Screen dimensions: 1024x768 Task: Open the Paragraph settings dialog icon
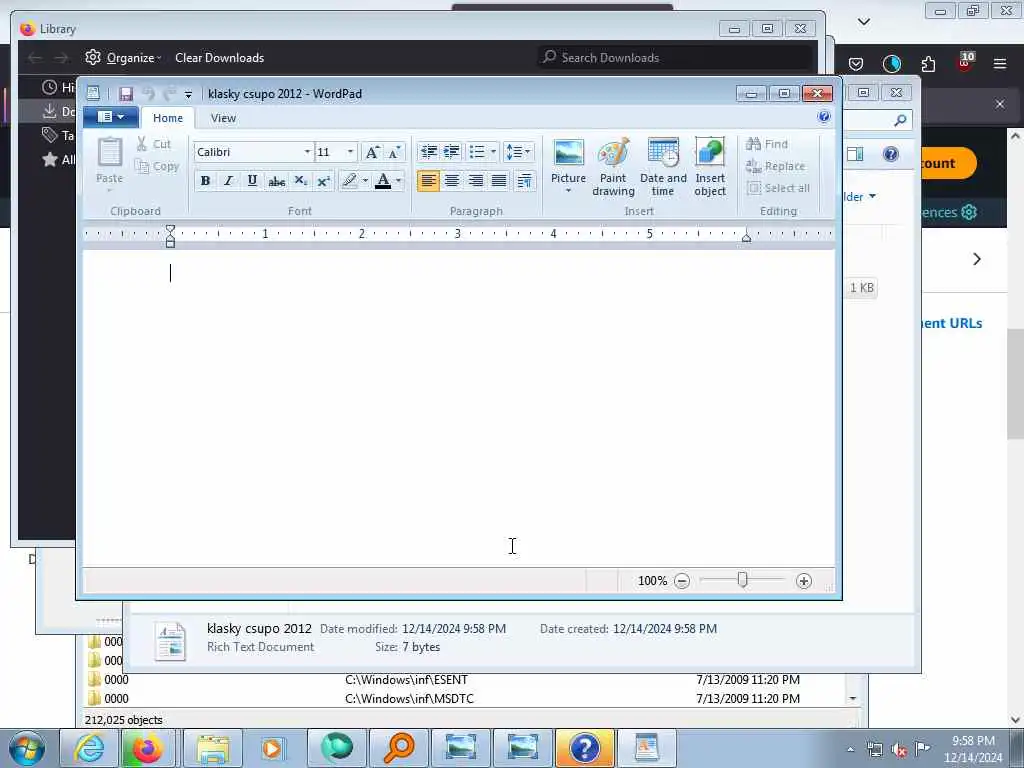pyautogui.click(x=524, y=181)
